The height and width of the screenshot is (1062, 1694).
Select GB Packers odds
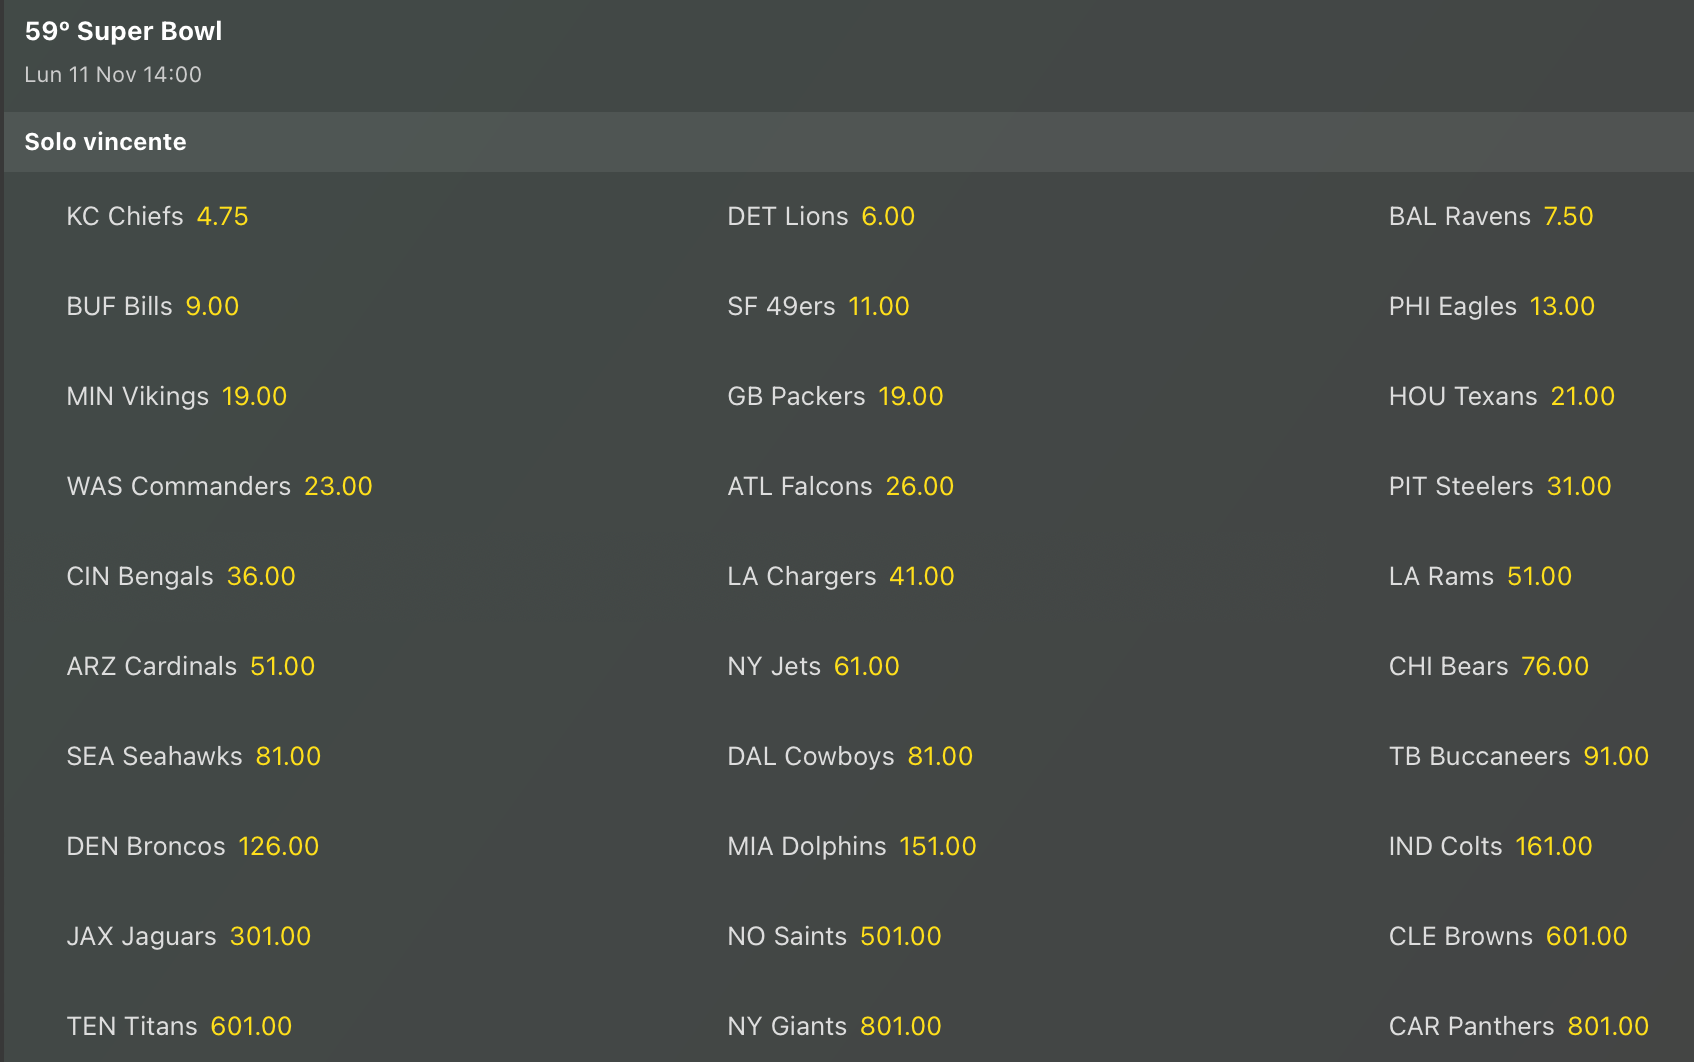pyautogui.click(x=834, y=396)
